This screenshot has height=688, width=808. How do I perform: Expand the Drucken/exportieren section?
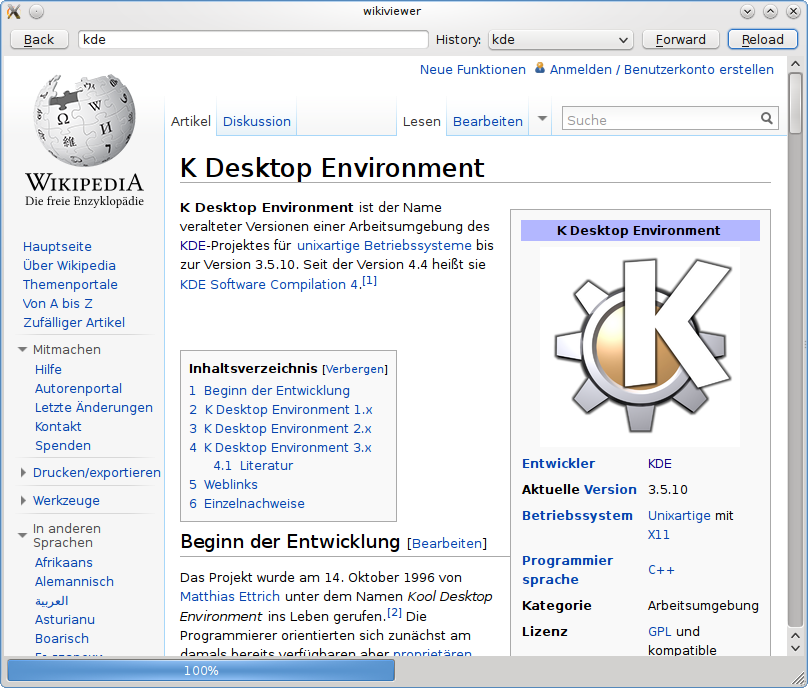coord(23,473)
